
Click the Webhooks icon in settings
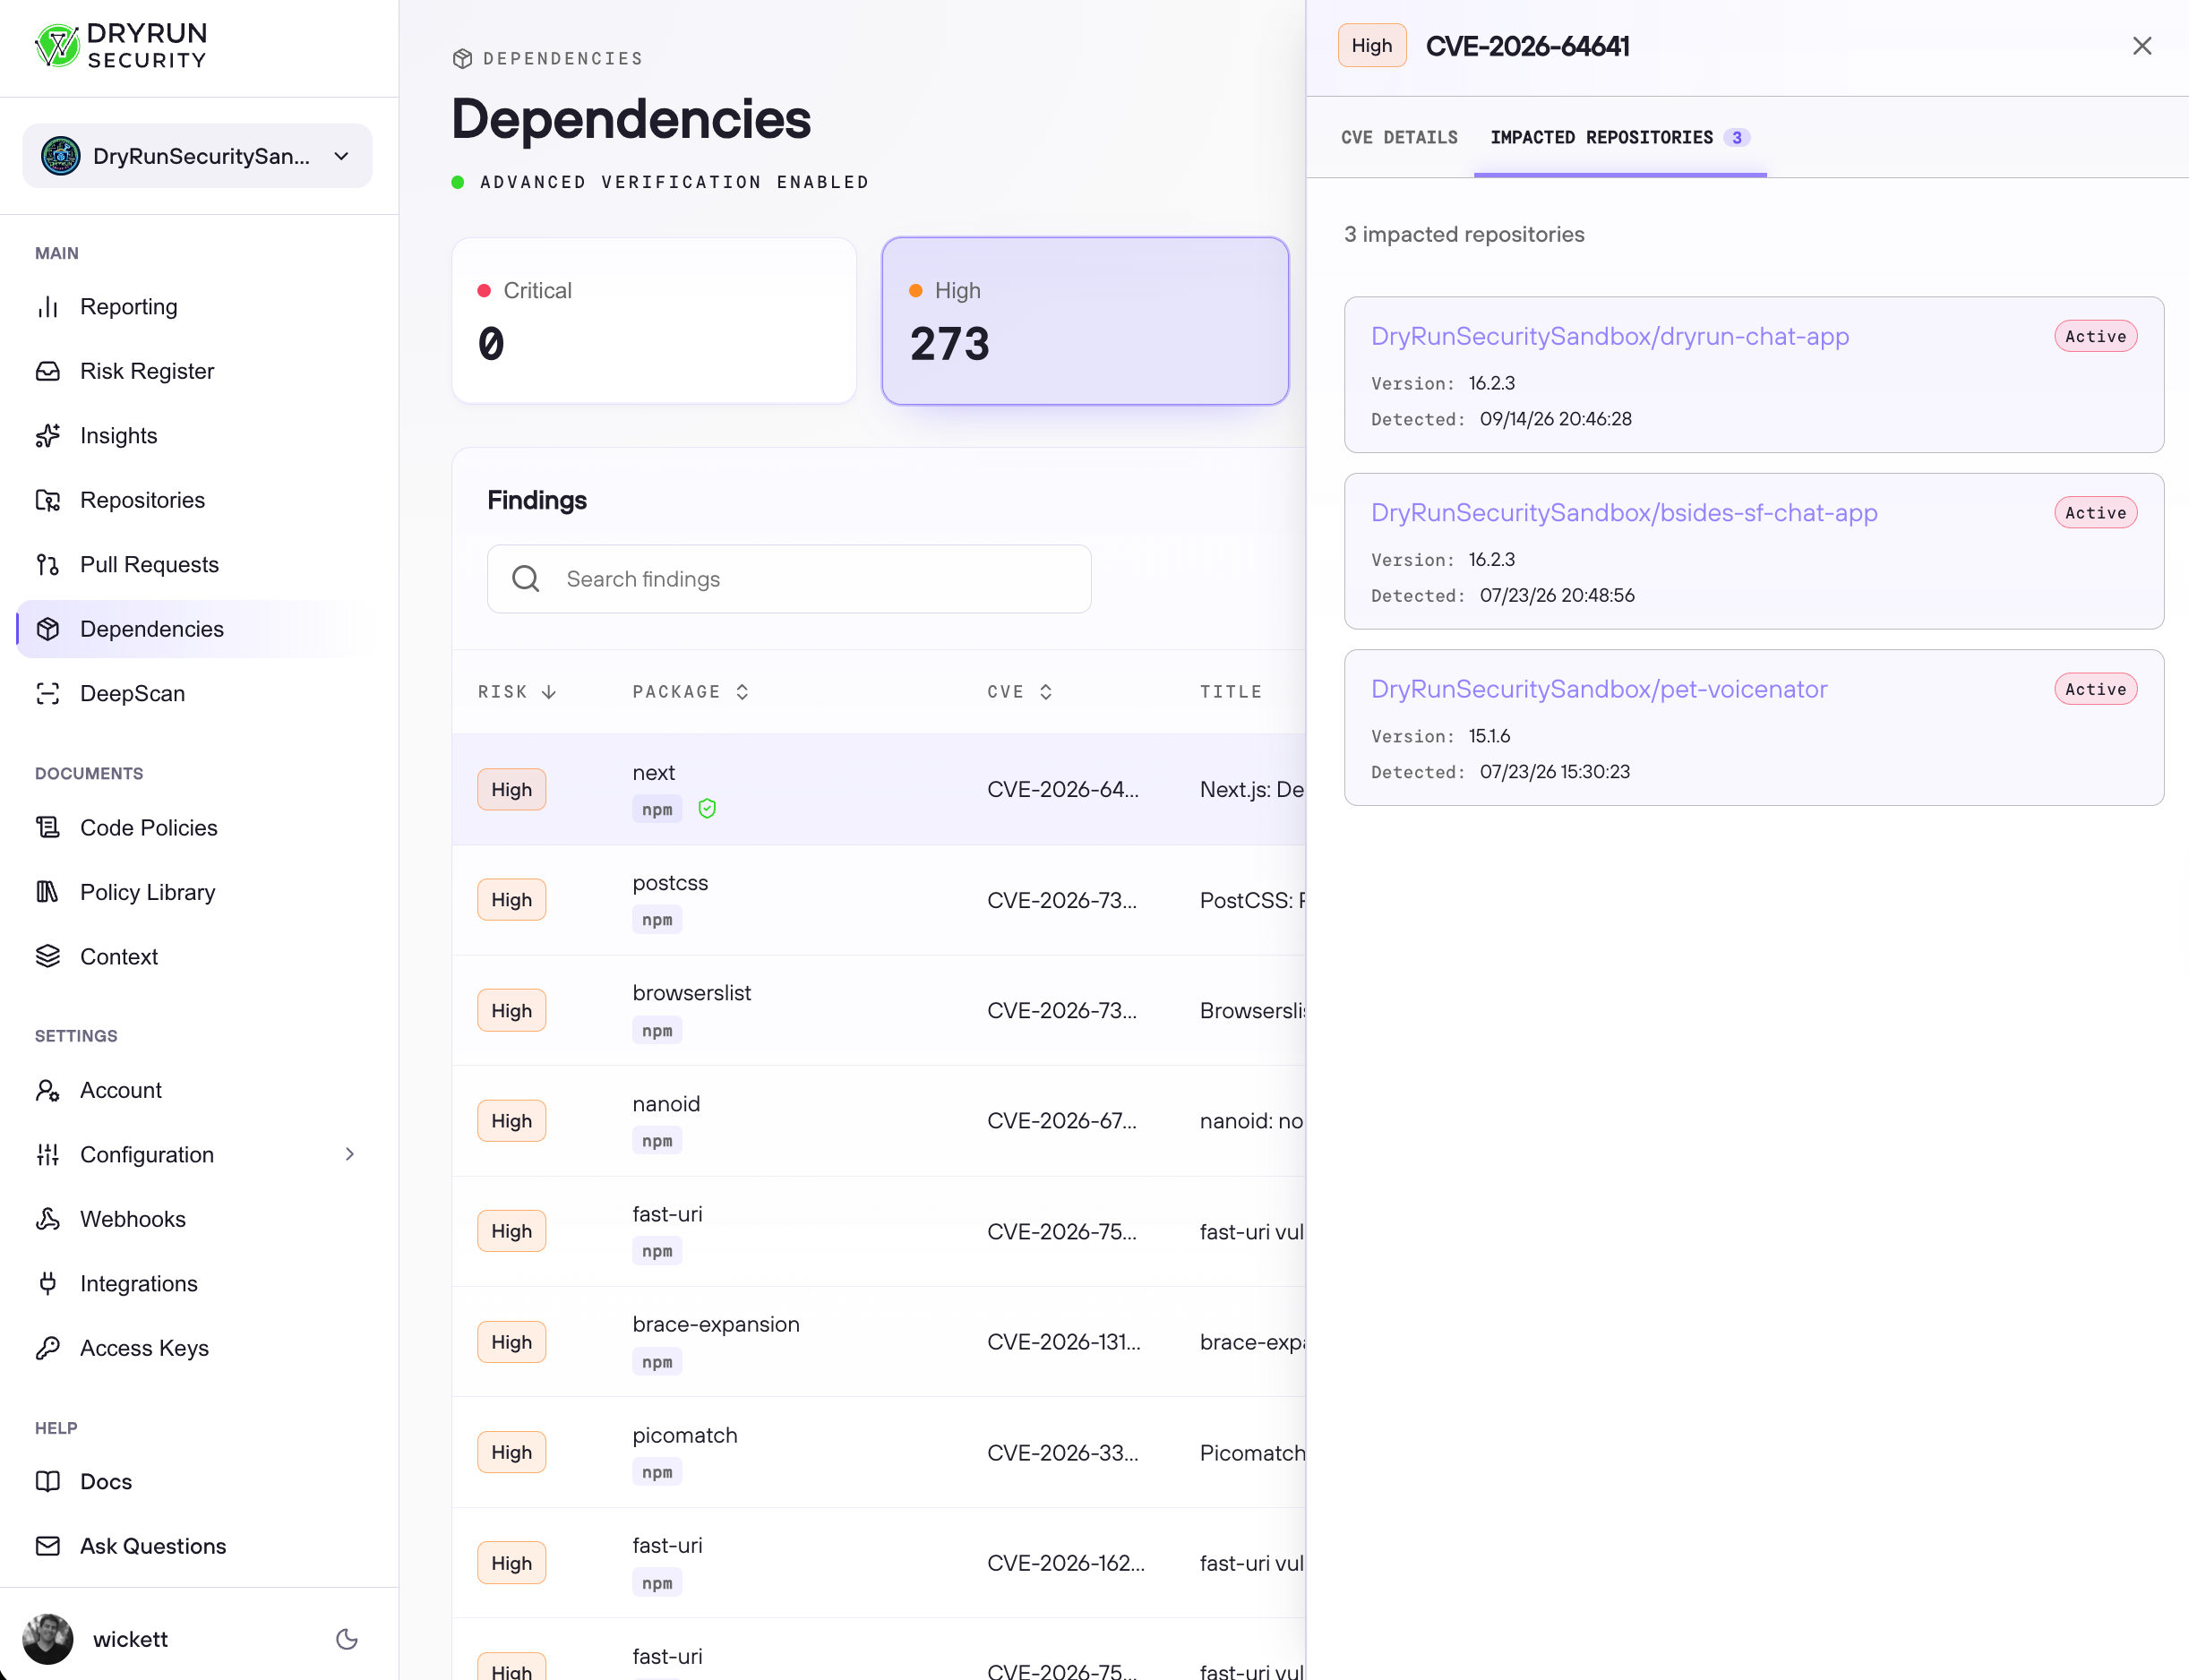[48, 1219]
